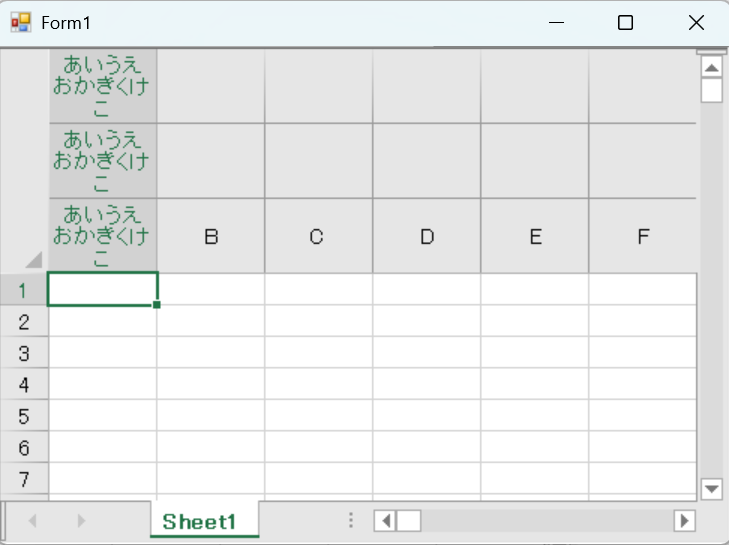This screenshot has height=545, width=729.
Task: Click the horizontal scrollbar thumb
Action: (409, 520)
